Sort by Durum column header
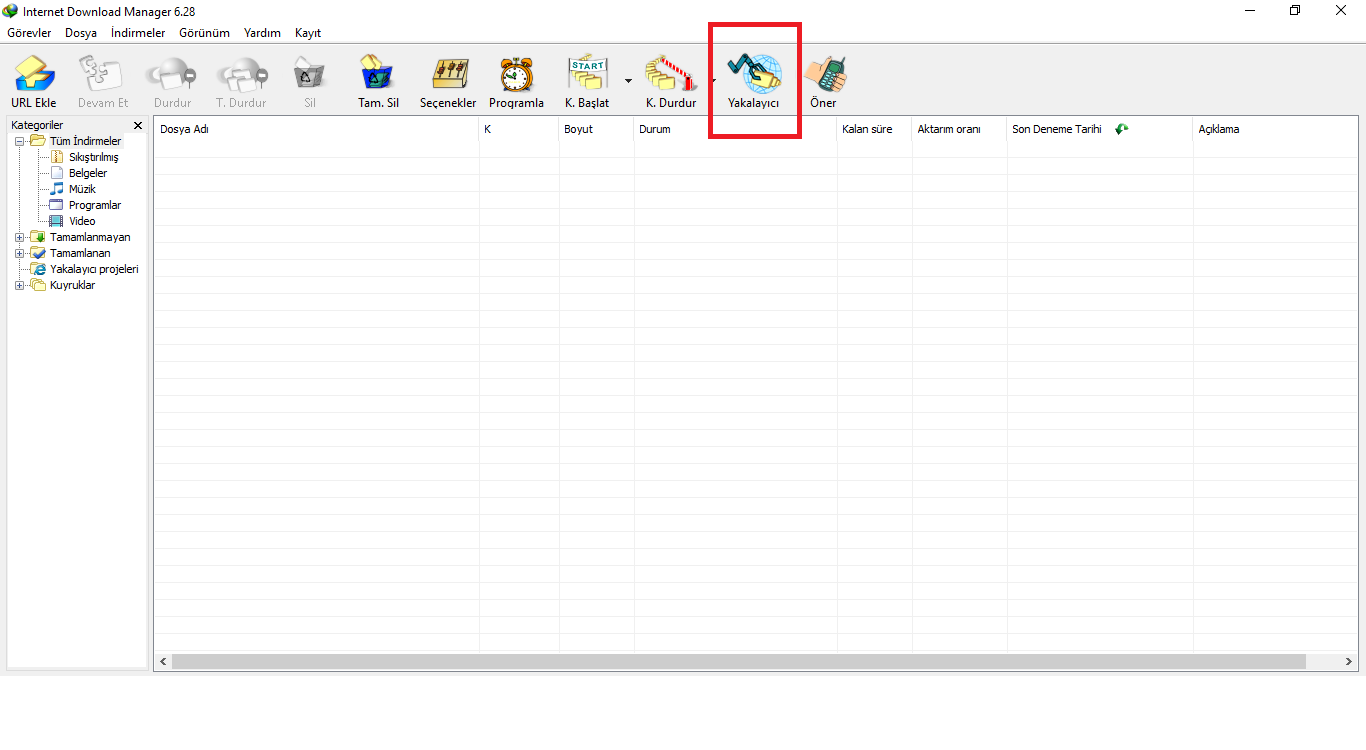 735,129
